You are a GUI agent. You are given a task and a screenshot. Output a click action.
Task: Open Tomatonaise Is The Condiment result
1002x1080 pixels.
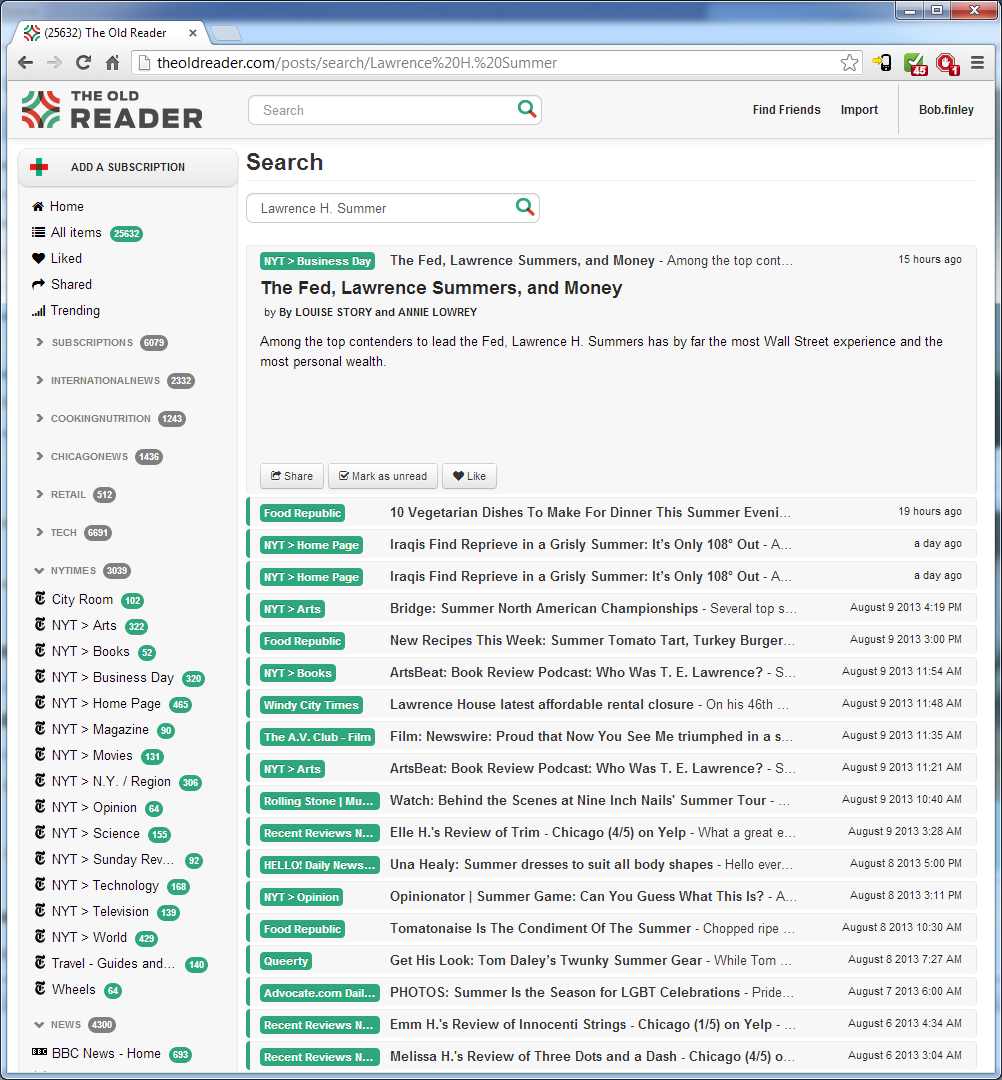pos(612,928)
